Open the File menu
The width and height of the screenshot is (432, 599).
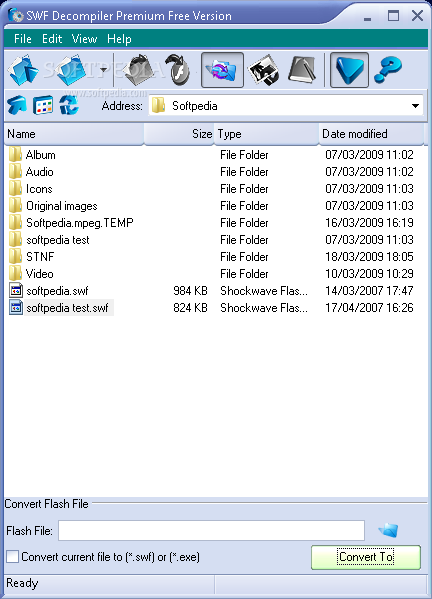click(x=23, y=39)
